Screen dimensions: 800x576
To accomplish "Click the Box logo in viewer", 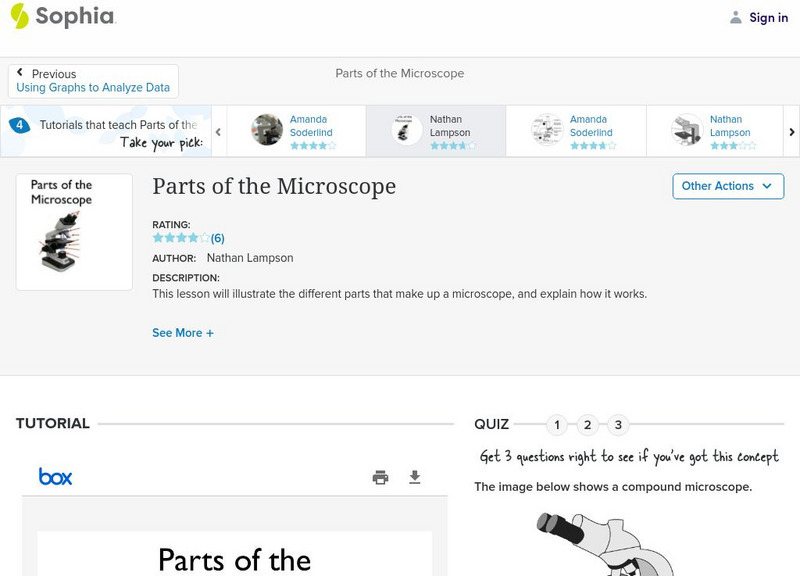I will 55,477.
